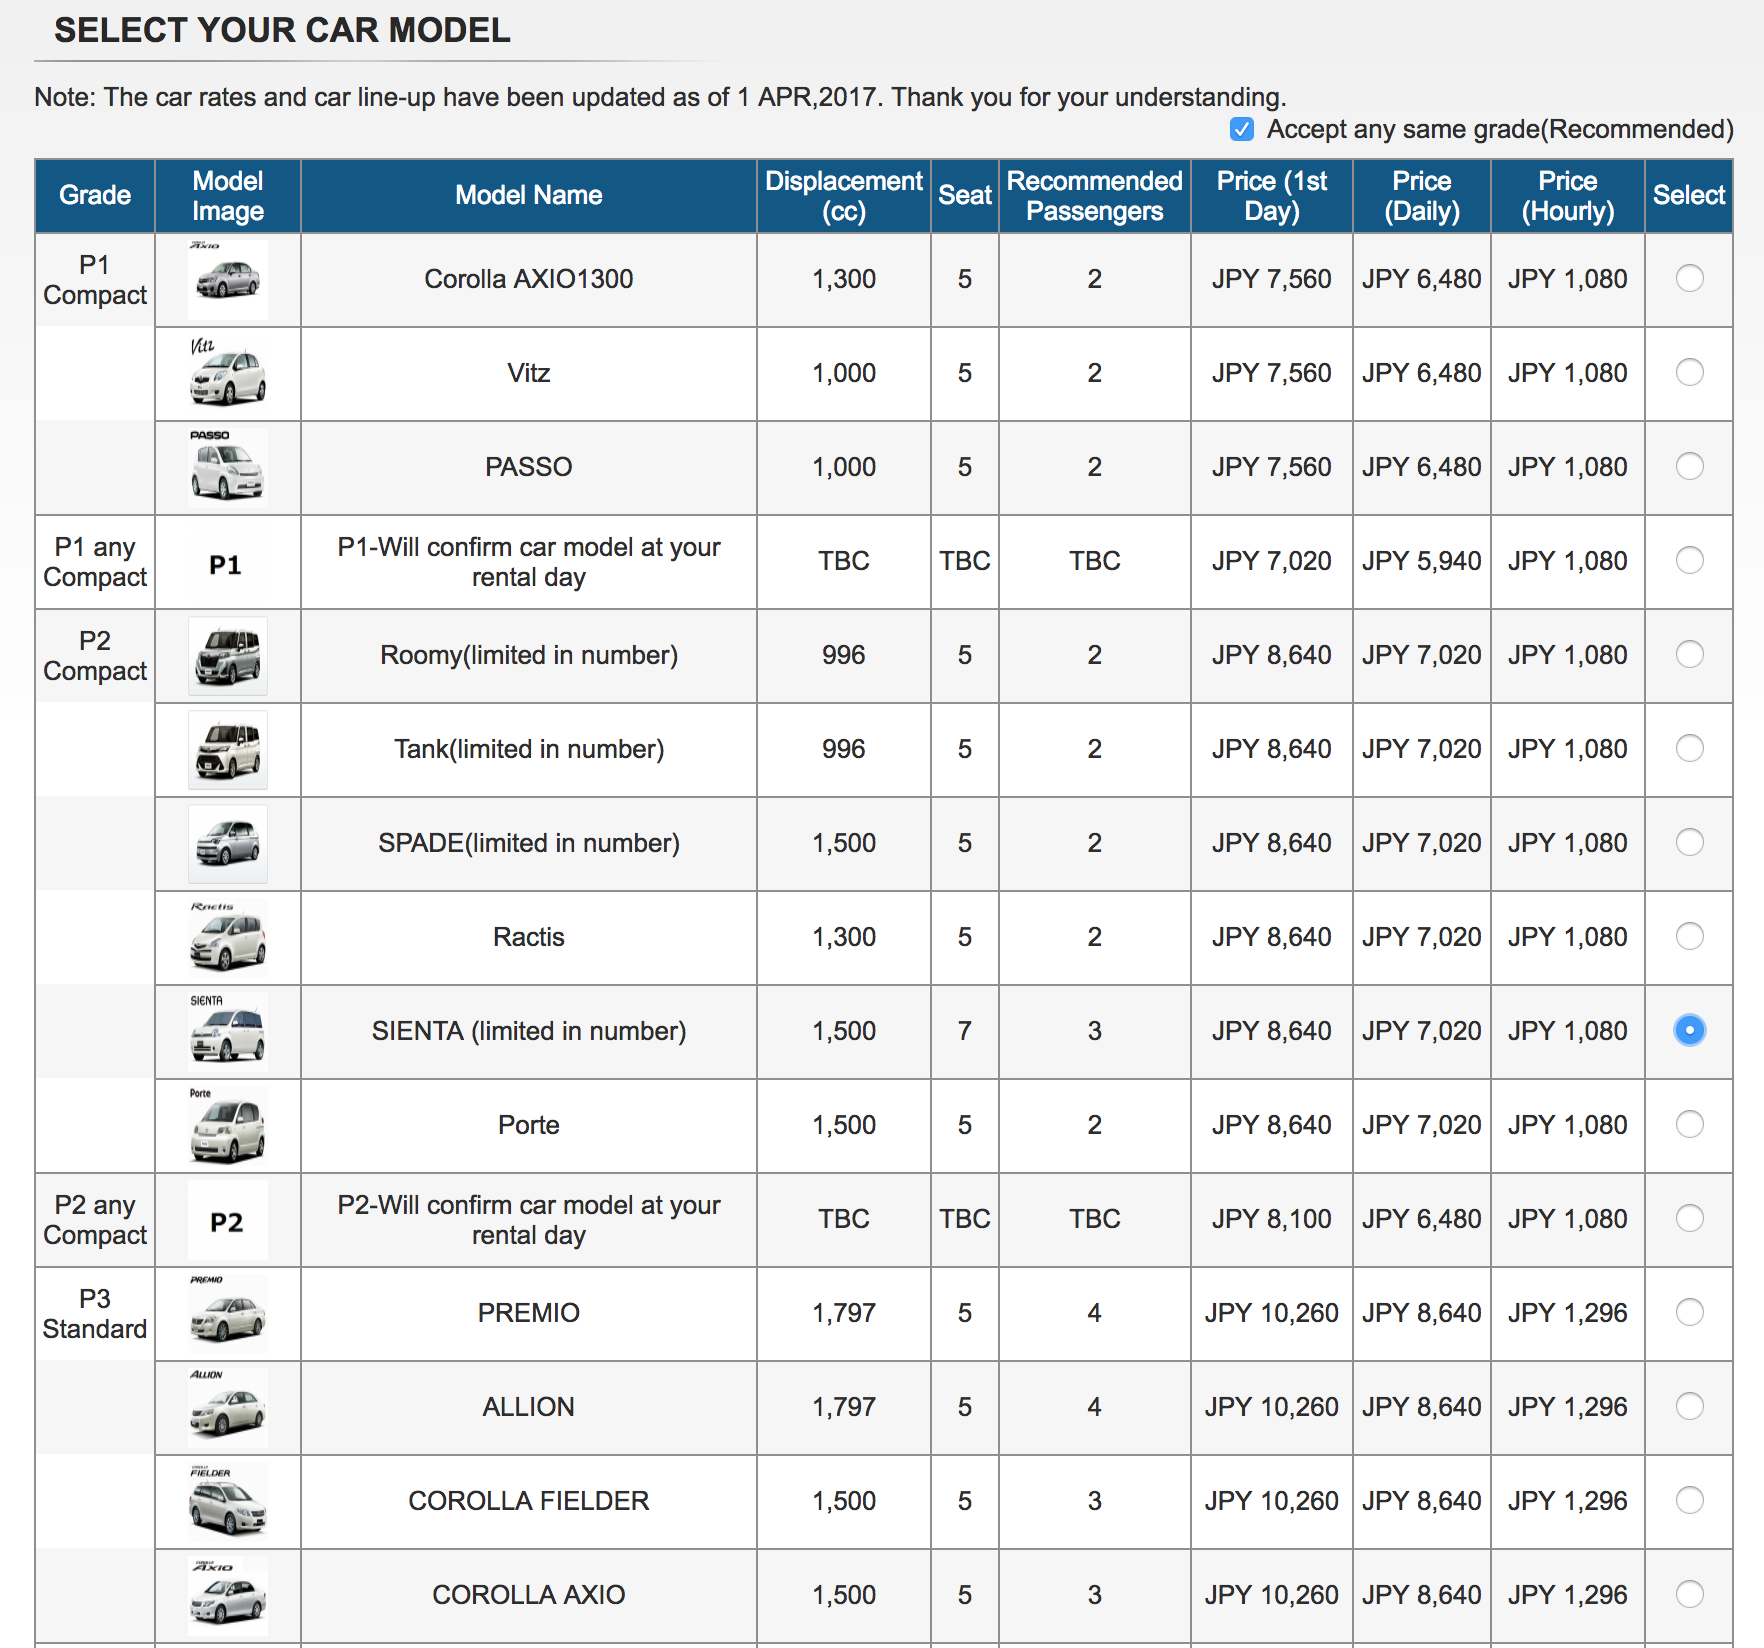This screenshot has height=1648, width=1764.
Task: Click the PREMIO car image
Action: tap(228, 1313)
